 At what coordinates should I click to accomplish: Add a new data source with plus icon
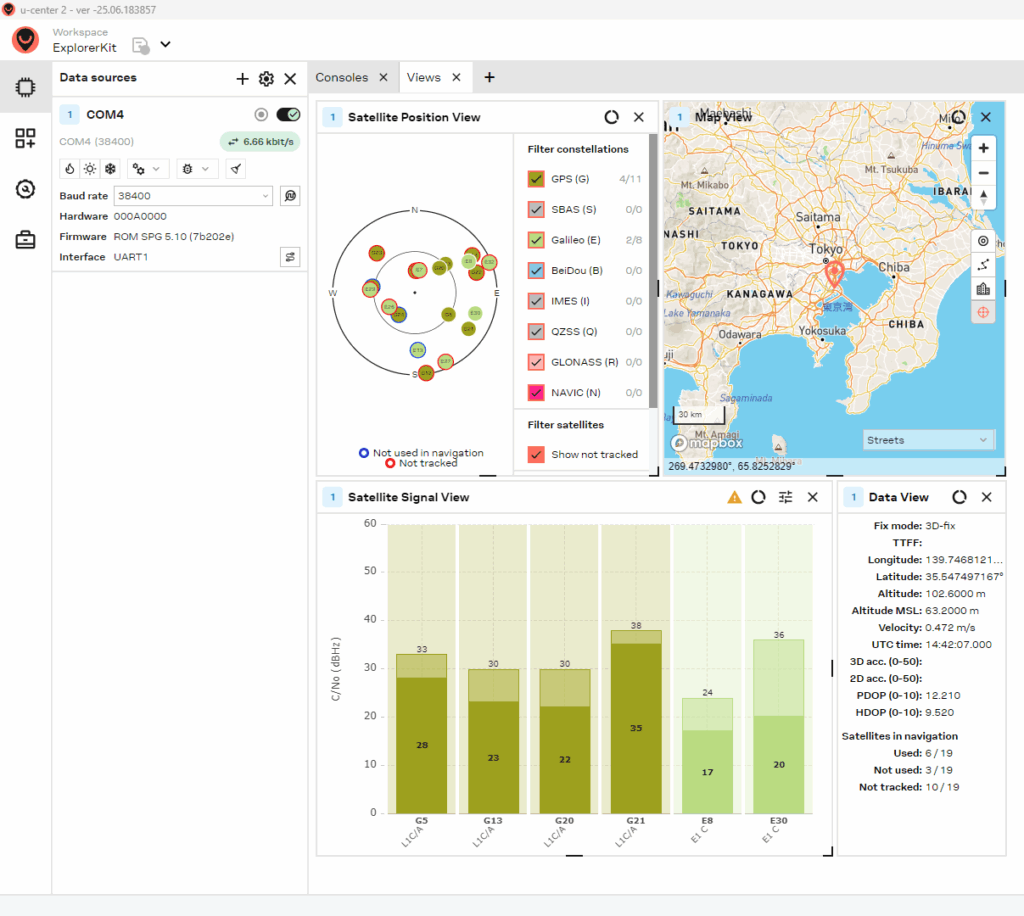pyautogui.click(x=242, y=79)
